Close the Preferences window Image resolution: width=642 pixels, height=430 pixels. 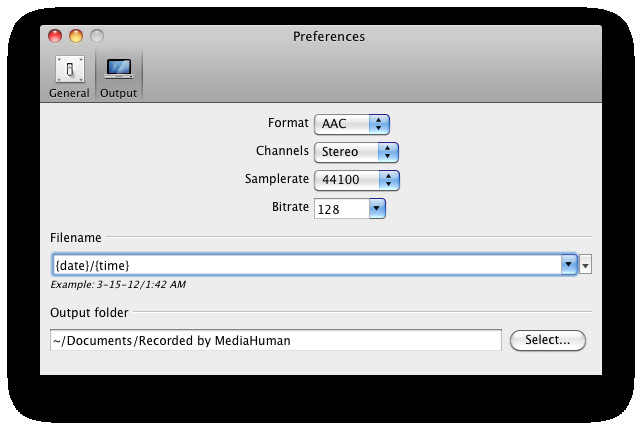pyautogui.click(x=56, y=37)
